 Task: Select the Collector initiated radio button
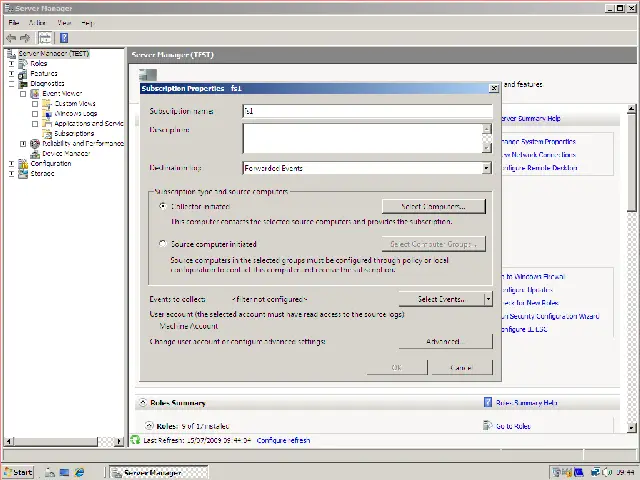[x=163, y=206]
